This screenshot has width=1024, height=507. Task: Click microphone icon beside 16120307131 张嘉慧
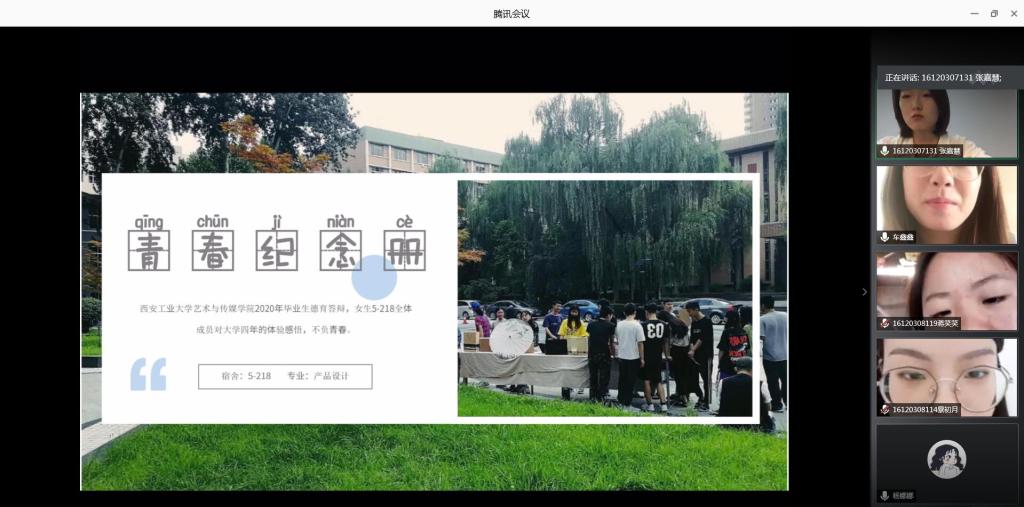click(x=885, y=151)
